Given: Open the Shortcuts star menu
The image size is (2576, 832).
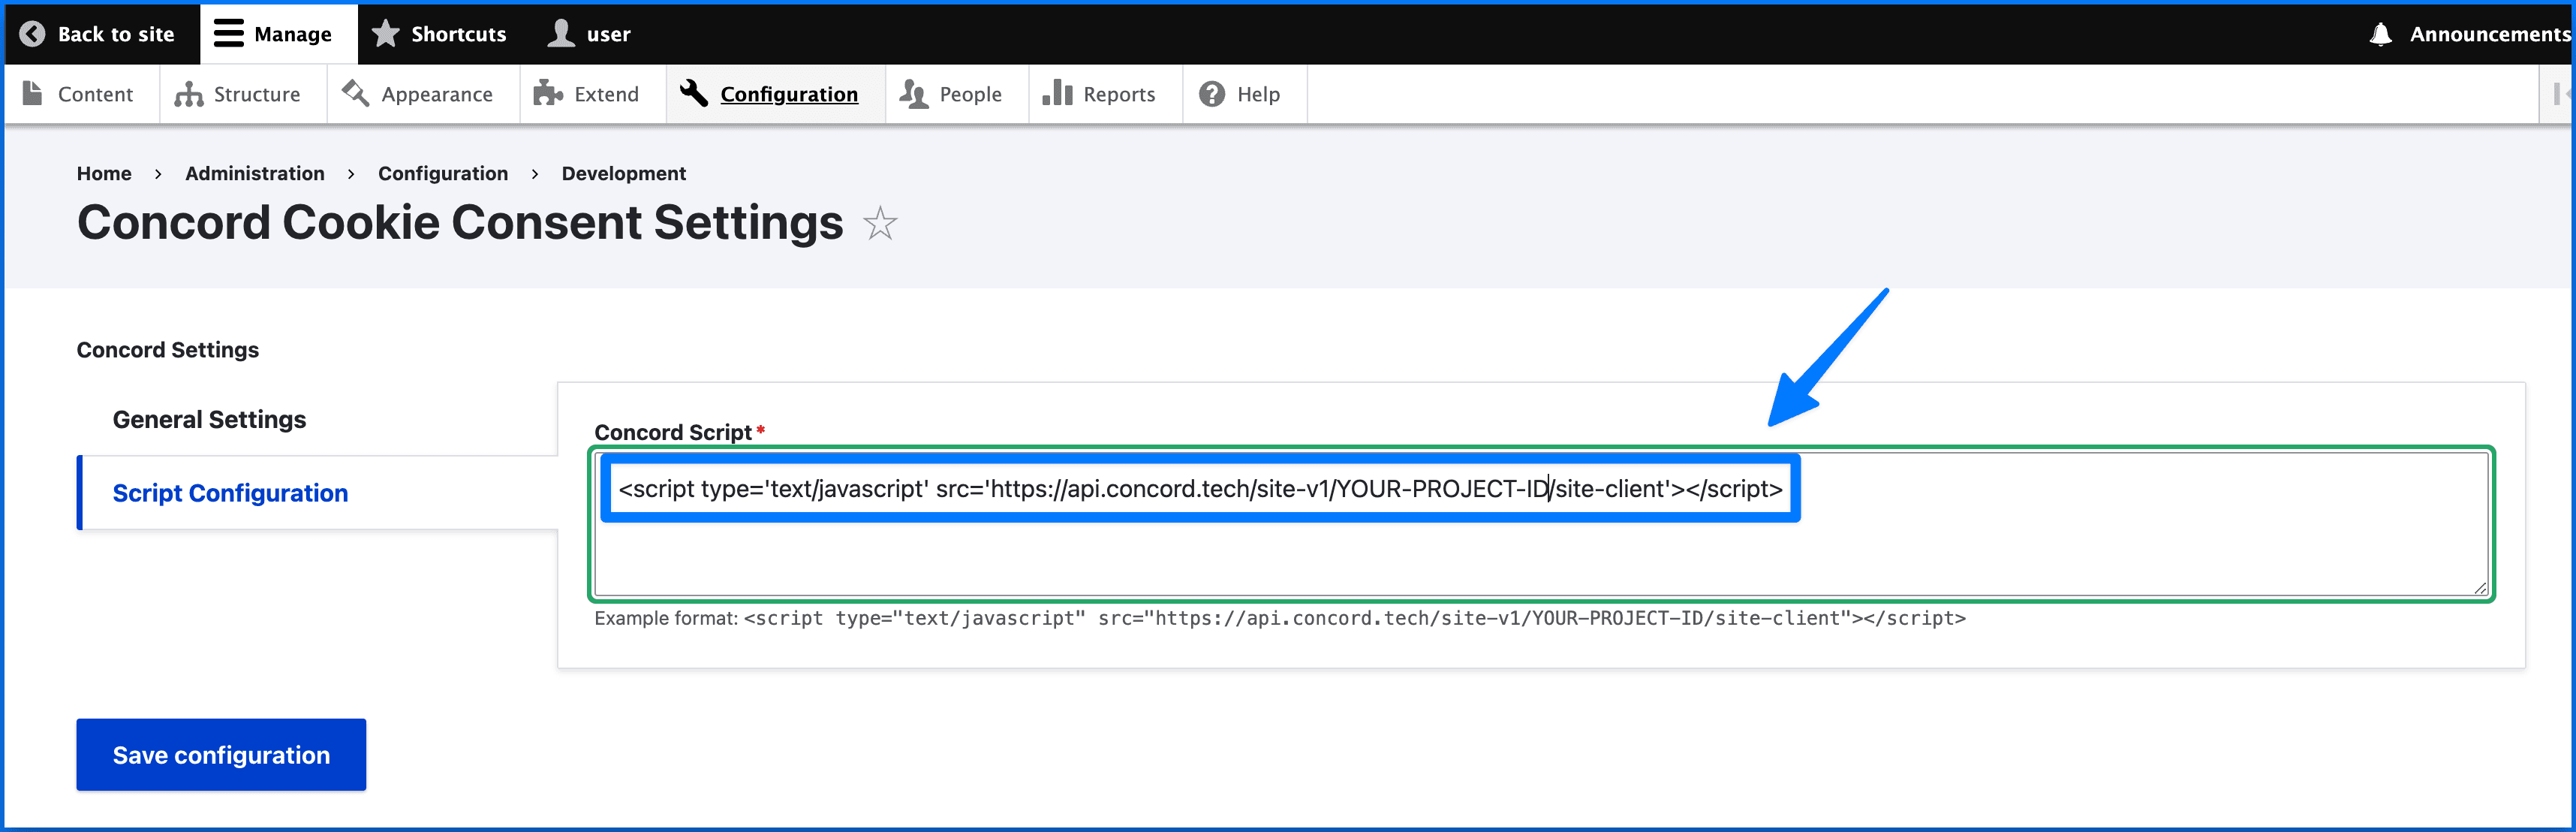Looking at the screenshot, I should (x=439, y=34).
